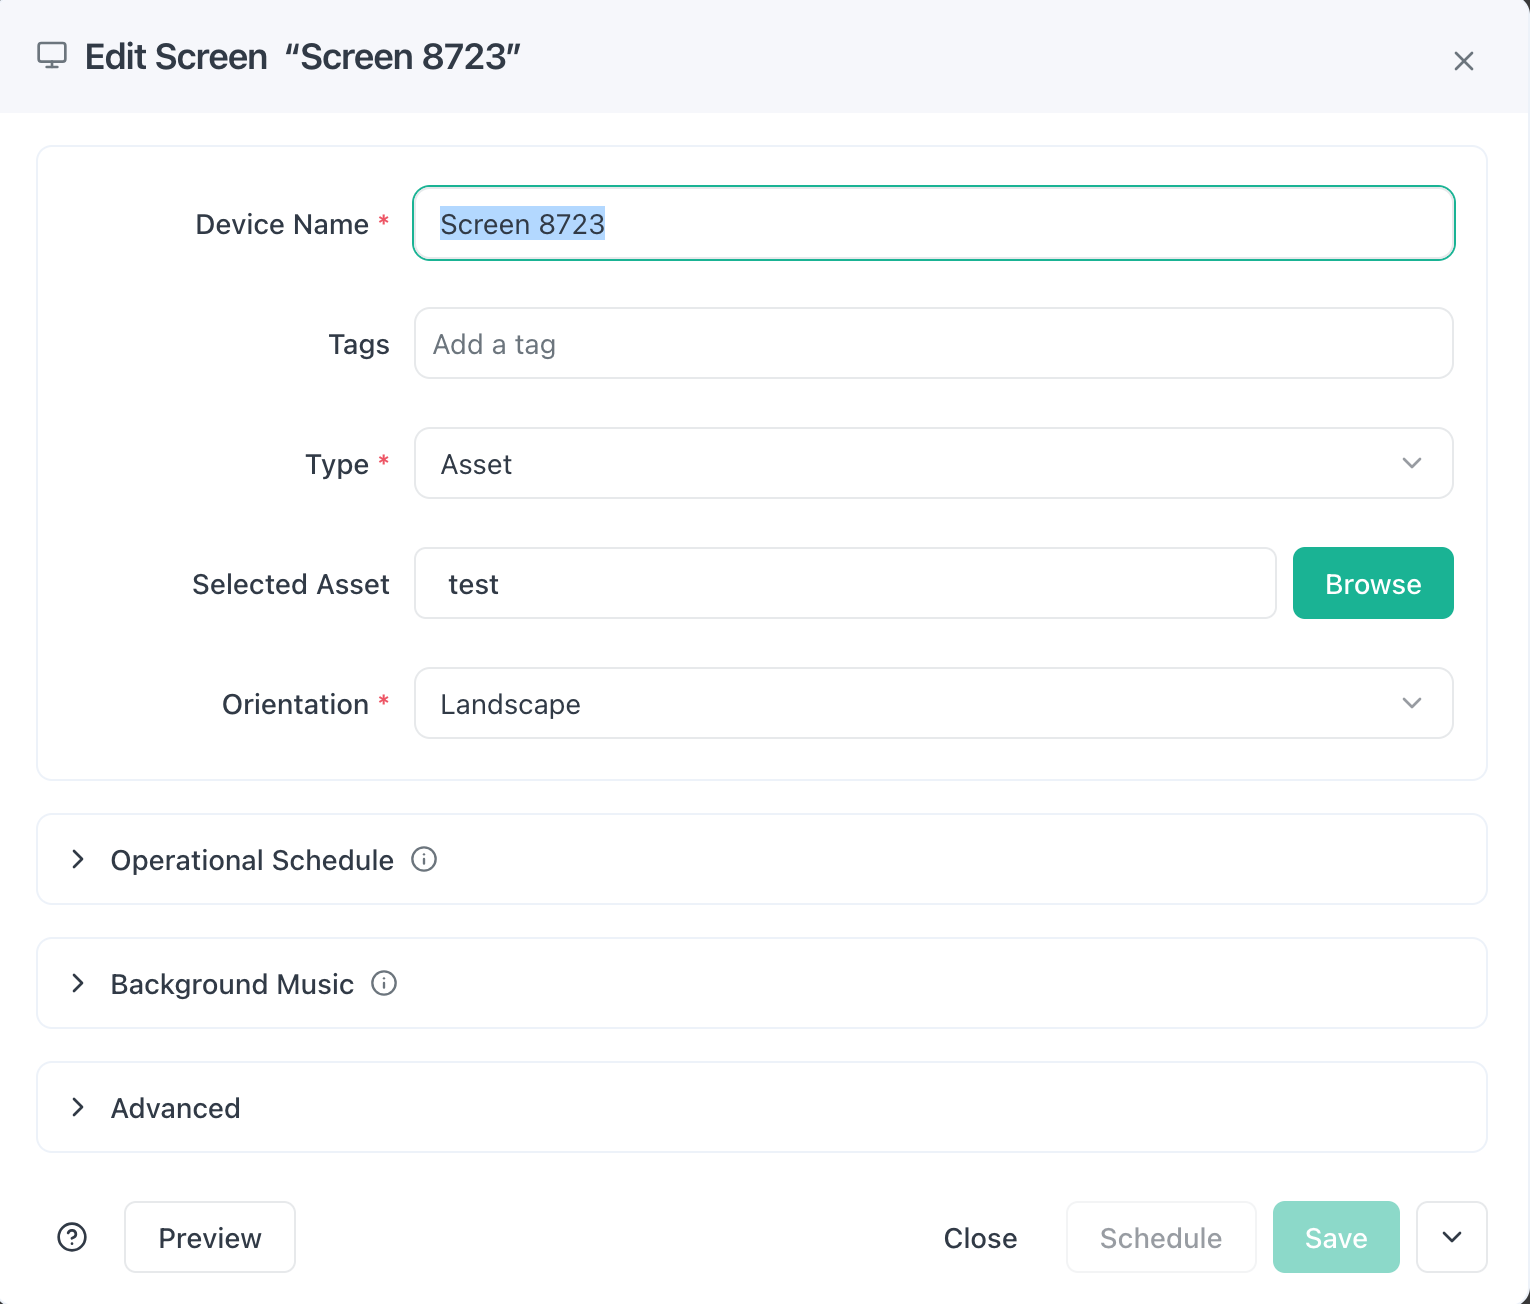Viewport: 1530px width, 1304px height.
Task: Click the Device Name field containing Screen 8723
Action: [x=933, y=223]
